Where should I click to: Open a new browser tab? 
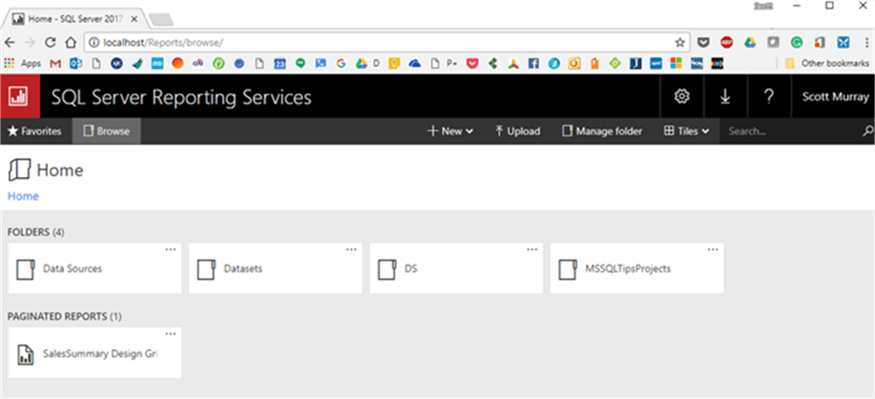[161, 20]
